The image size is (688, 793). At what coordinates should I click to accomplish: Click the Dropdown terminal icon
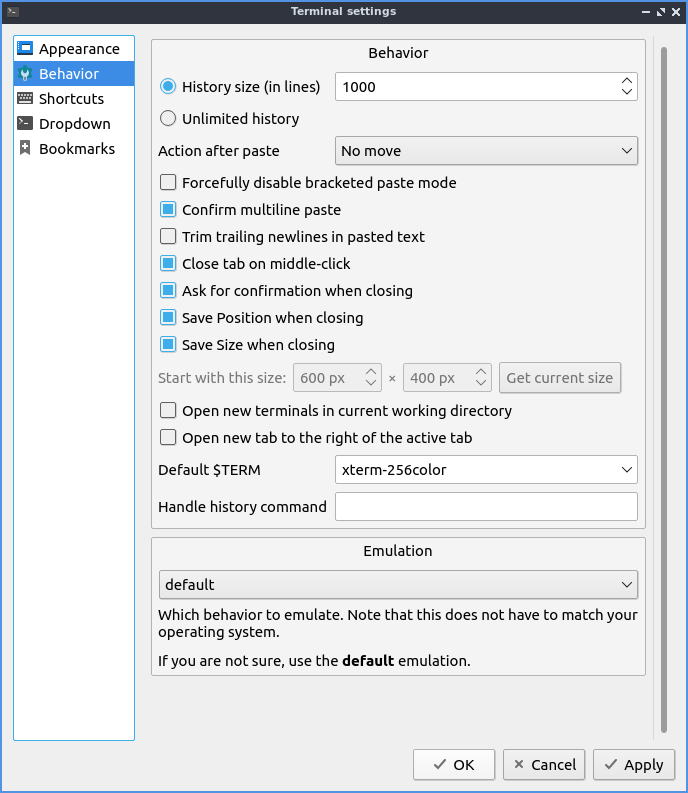click(x=25, y=124)
